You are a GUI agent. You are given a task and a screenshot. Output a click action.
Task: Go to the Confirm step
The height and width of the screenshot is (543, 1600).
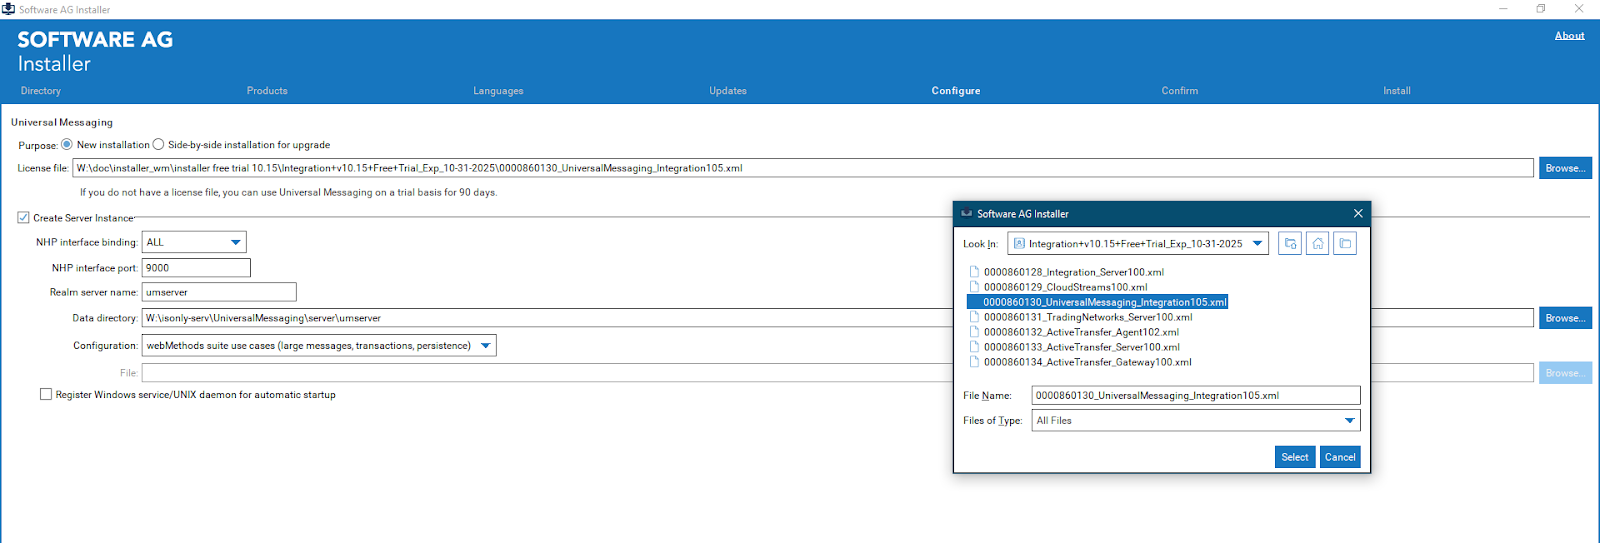[x=1180, y=91]
